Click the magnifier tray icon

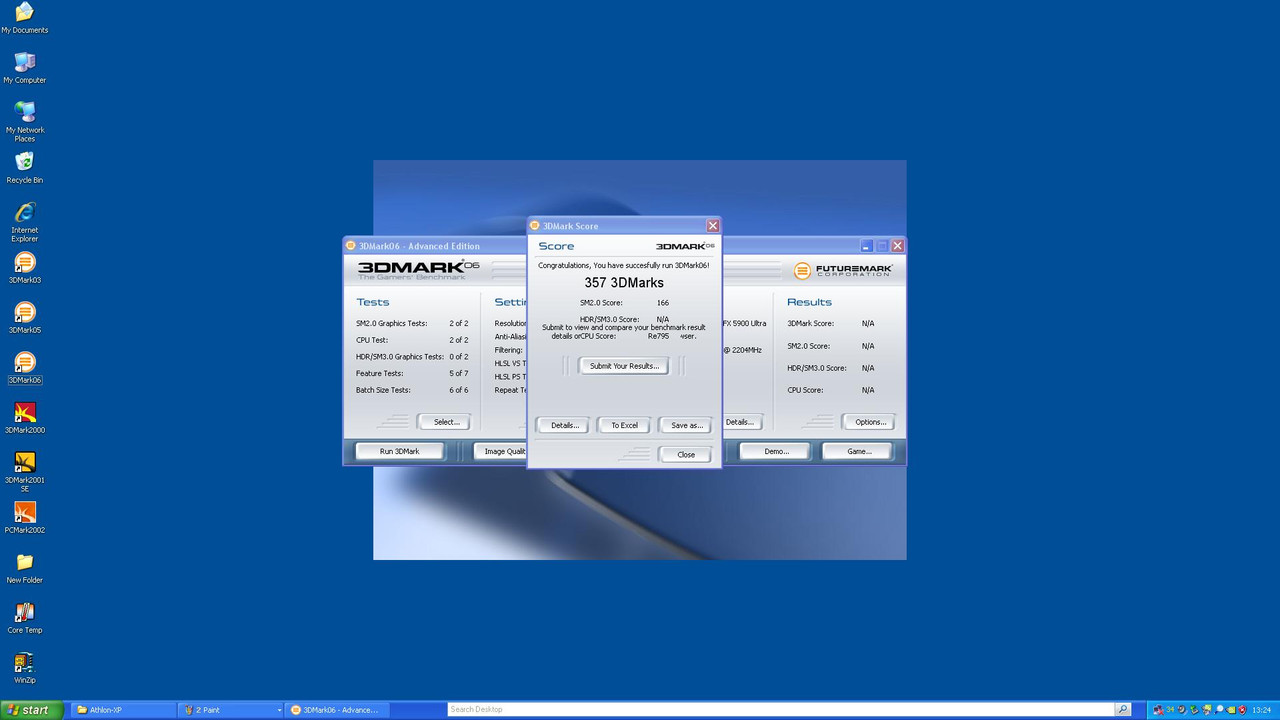coord(1219,710)
